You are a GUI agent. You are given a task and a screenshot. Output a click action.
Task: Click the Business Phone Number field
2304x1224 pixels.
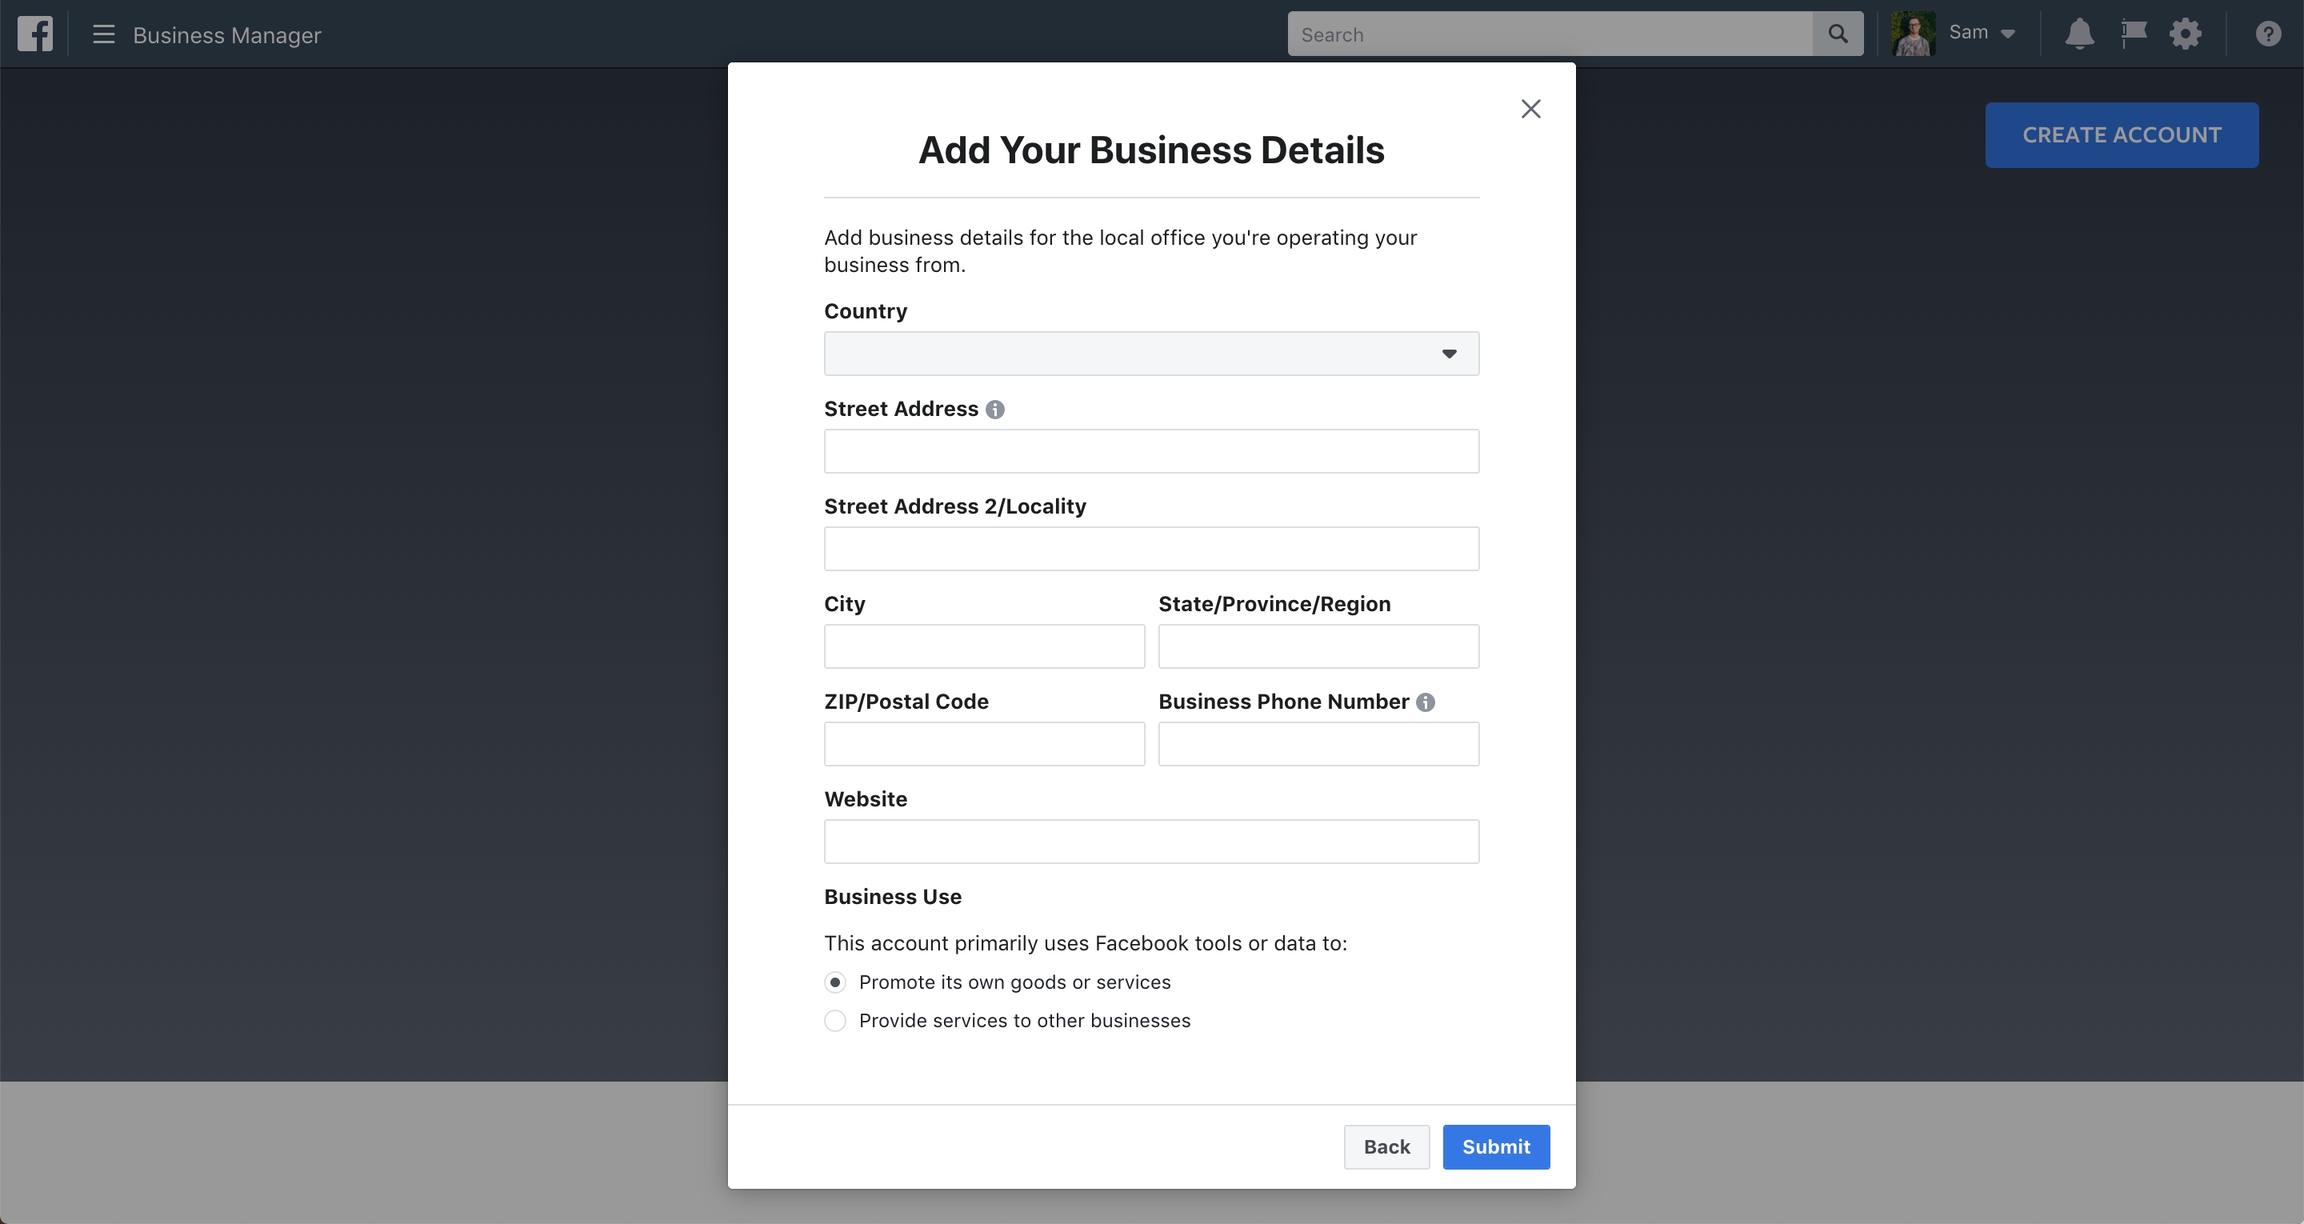pyautogui.click(x=1318, y=744)
